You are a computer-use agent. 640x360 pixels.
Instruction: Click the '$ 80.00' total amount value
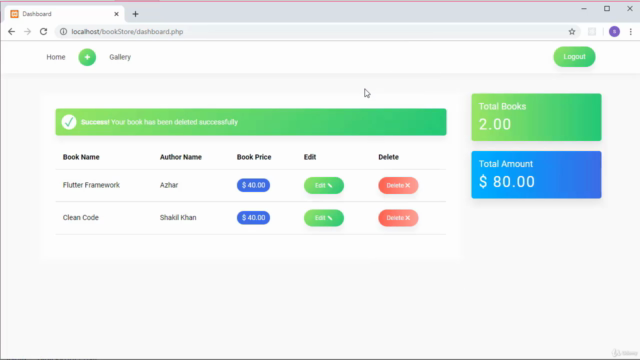tap(507, 182)
